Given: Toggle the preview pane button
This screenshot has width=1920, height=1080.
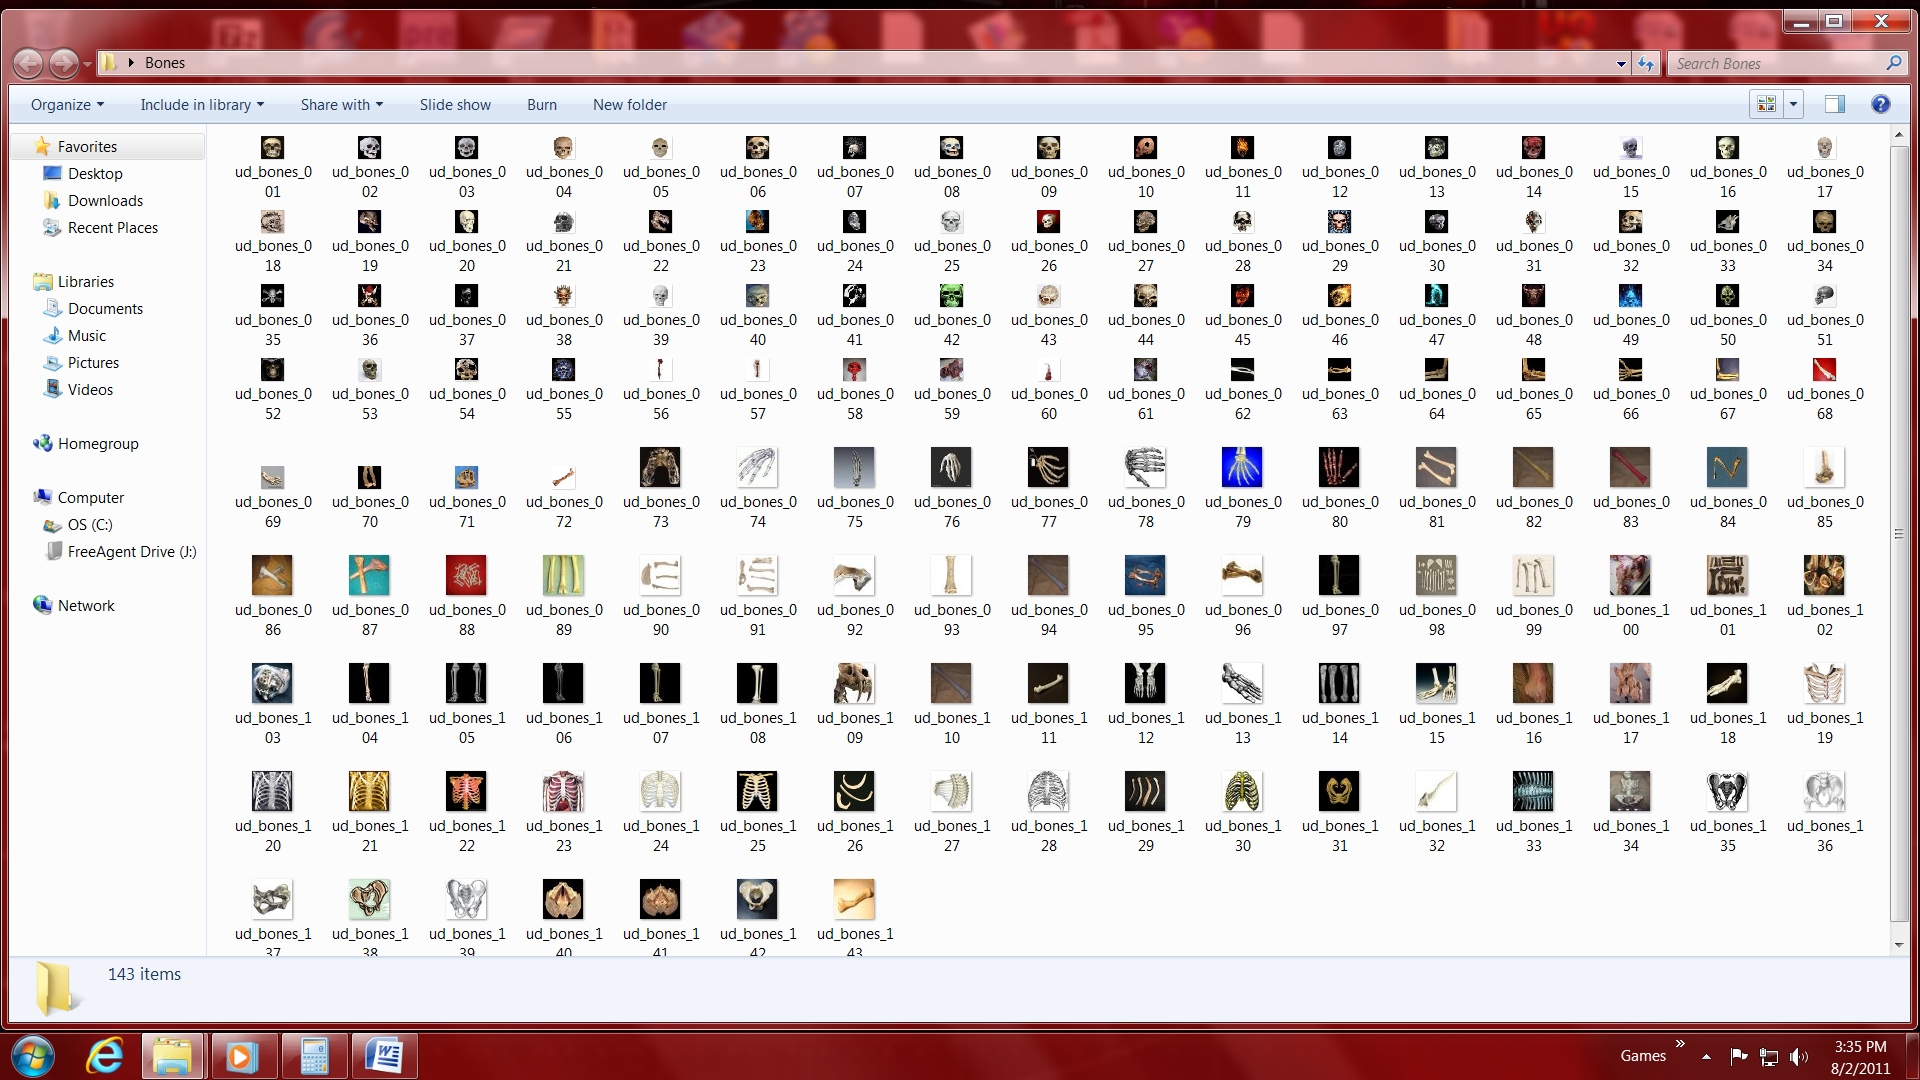Looking at the screenshot, I should (x=1834, y=104).
